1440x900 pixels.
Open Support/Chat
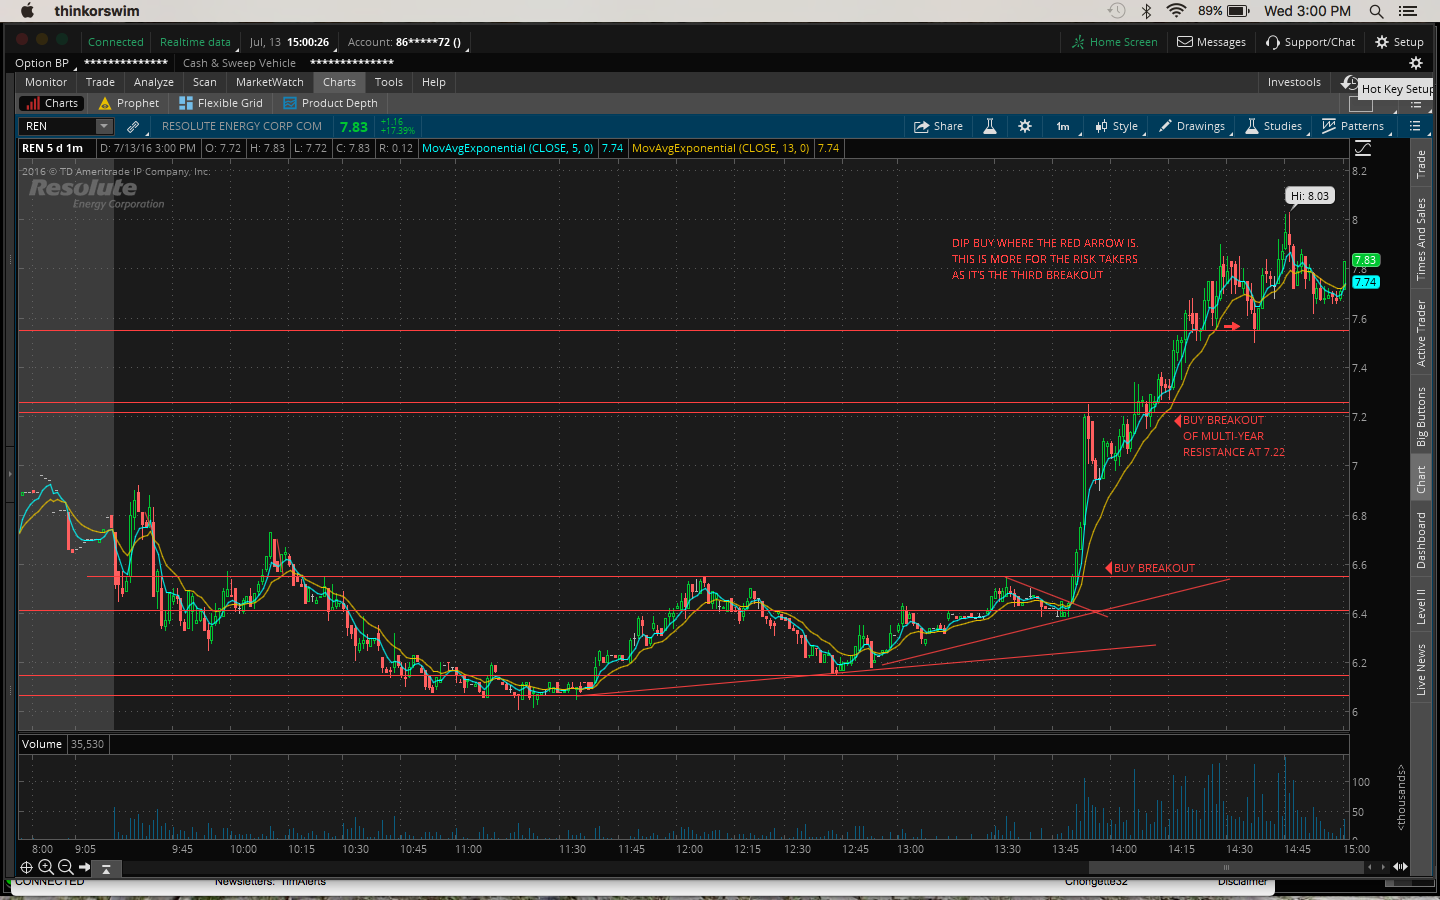[1310, 42]
